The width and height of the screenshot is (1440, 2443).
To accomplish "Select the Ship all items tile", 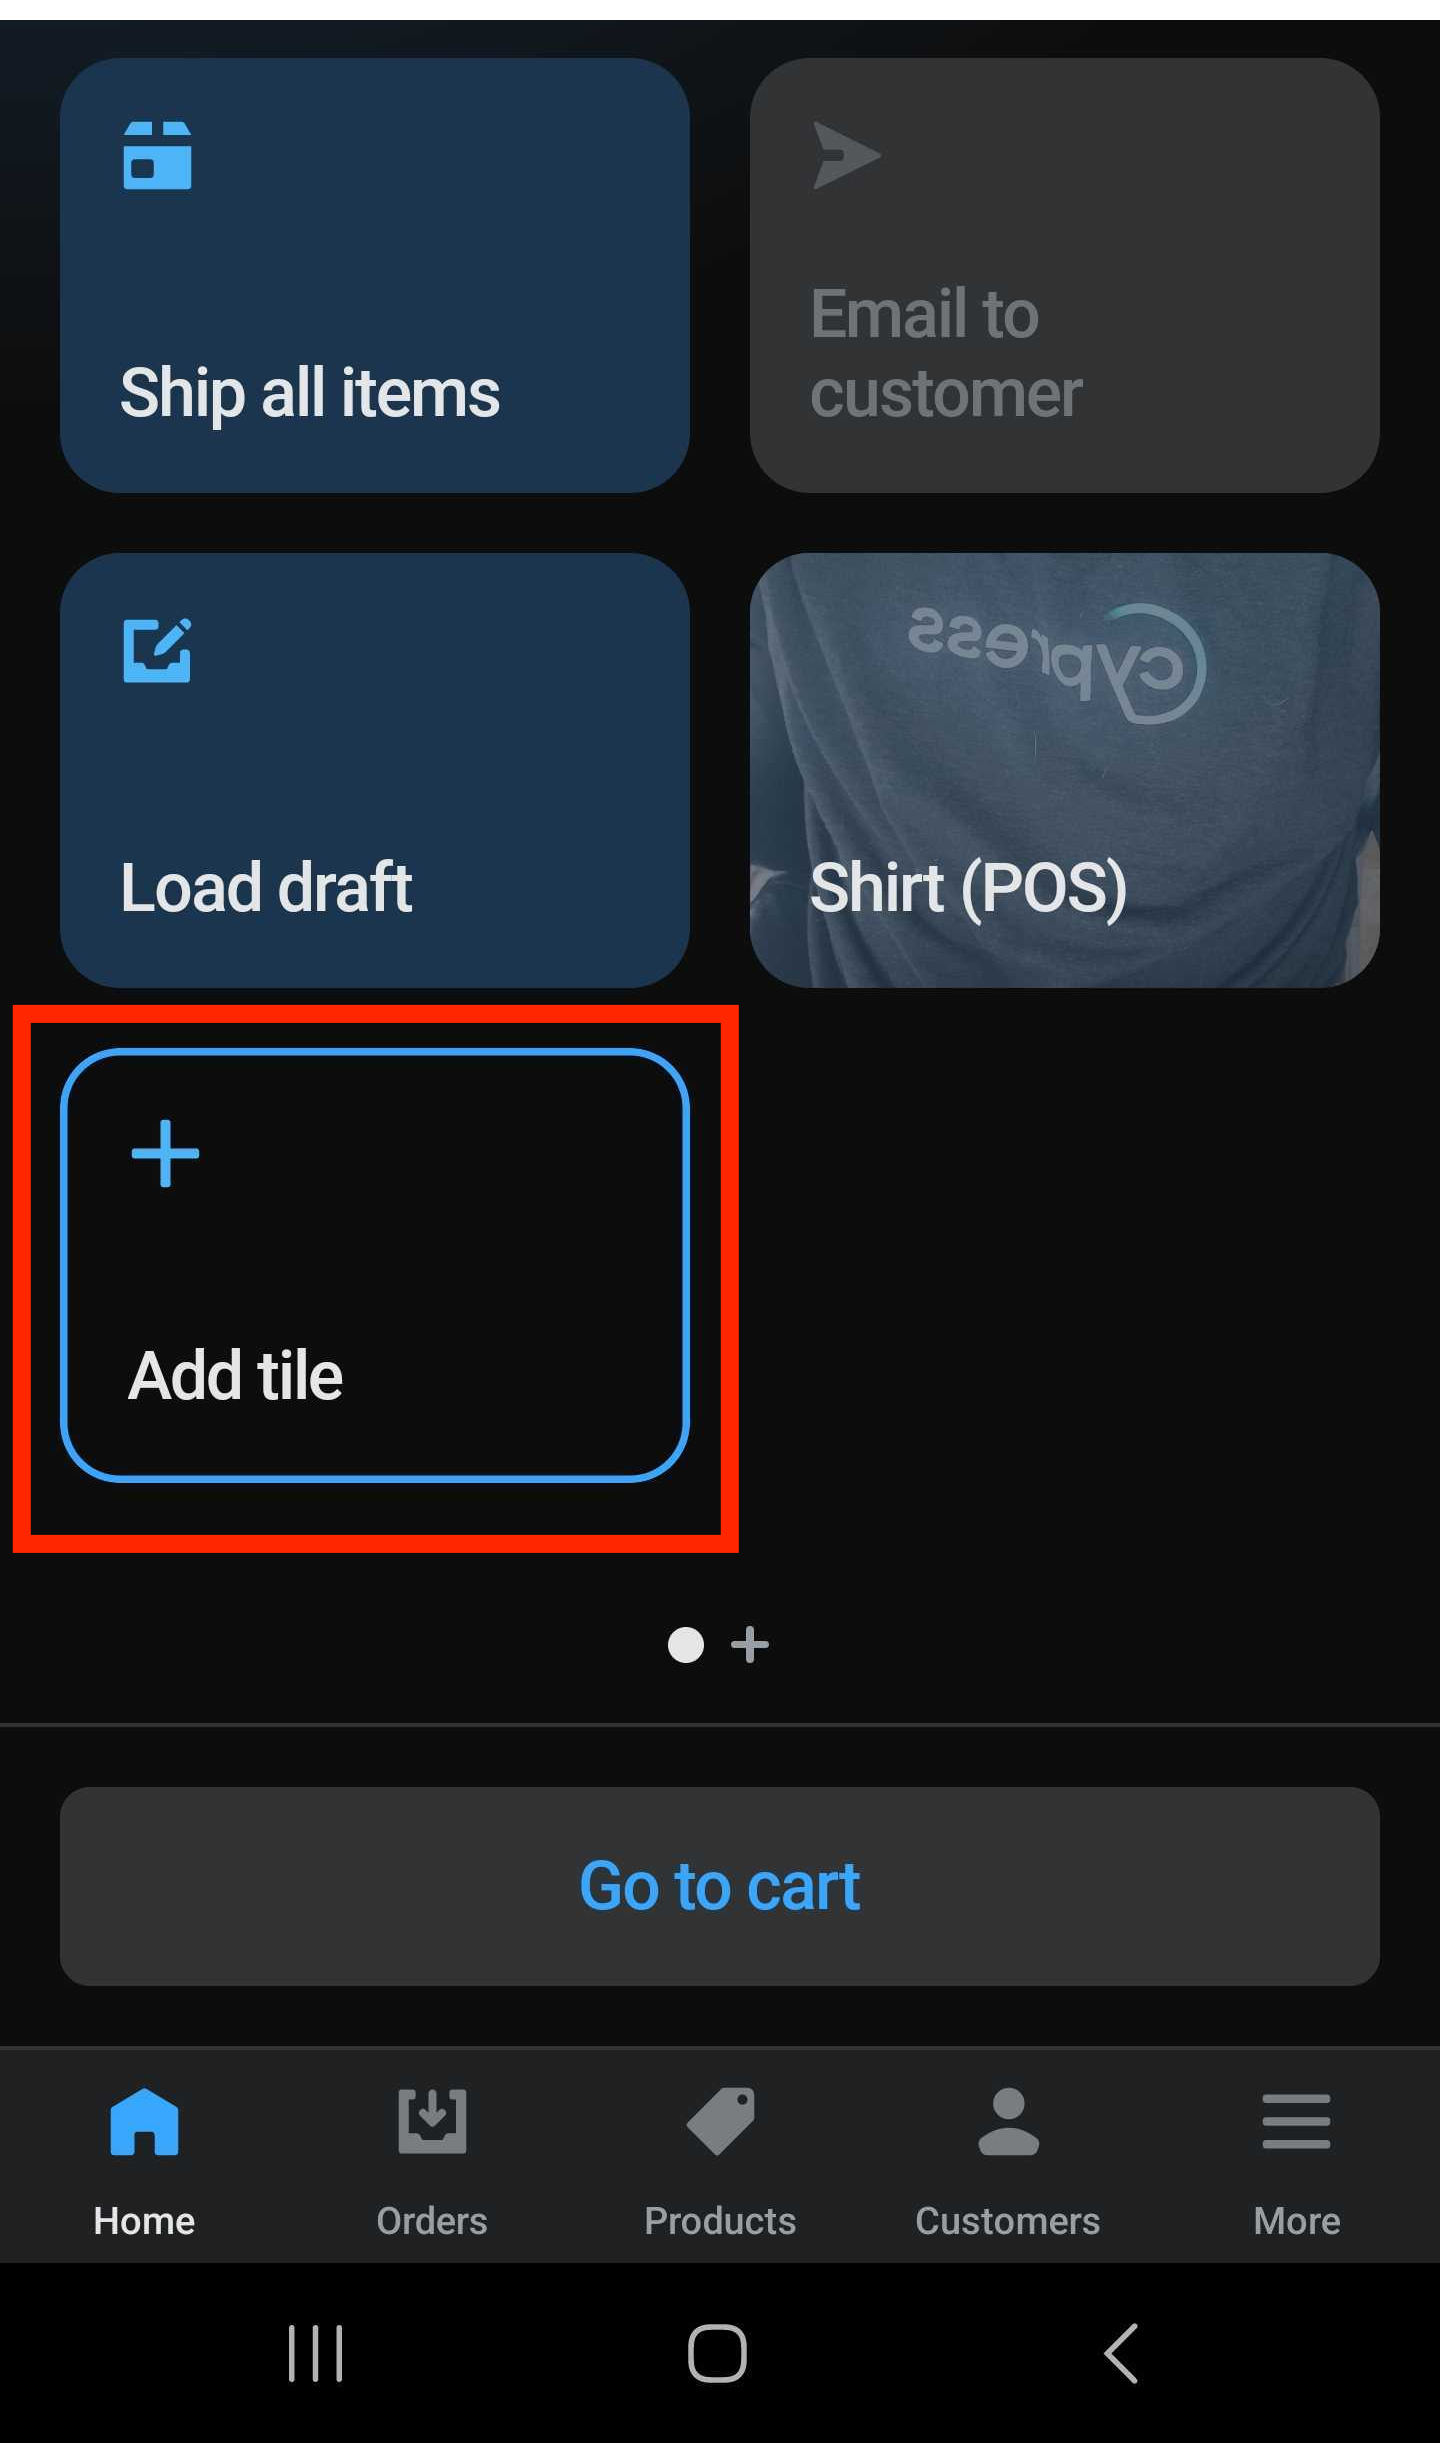I will tap(375, 275).
